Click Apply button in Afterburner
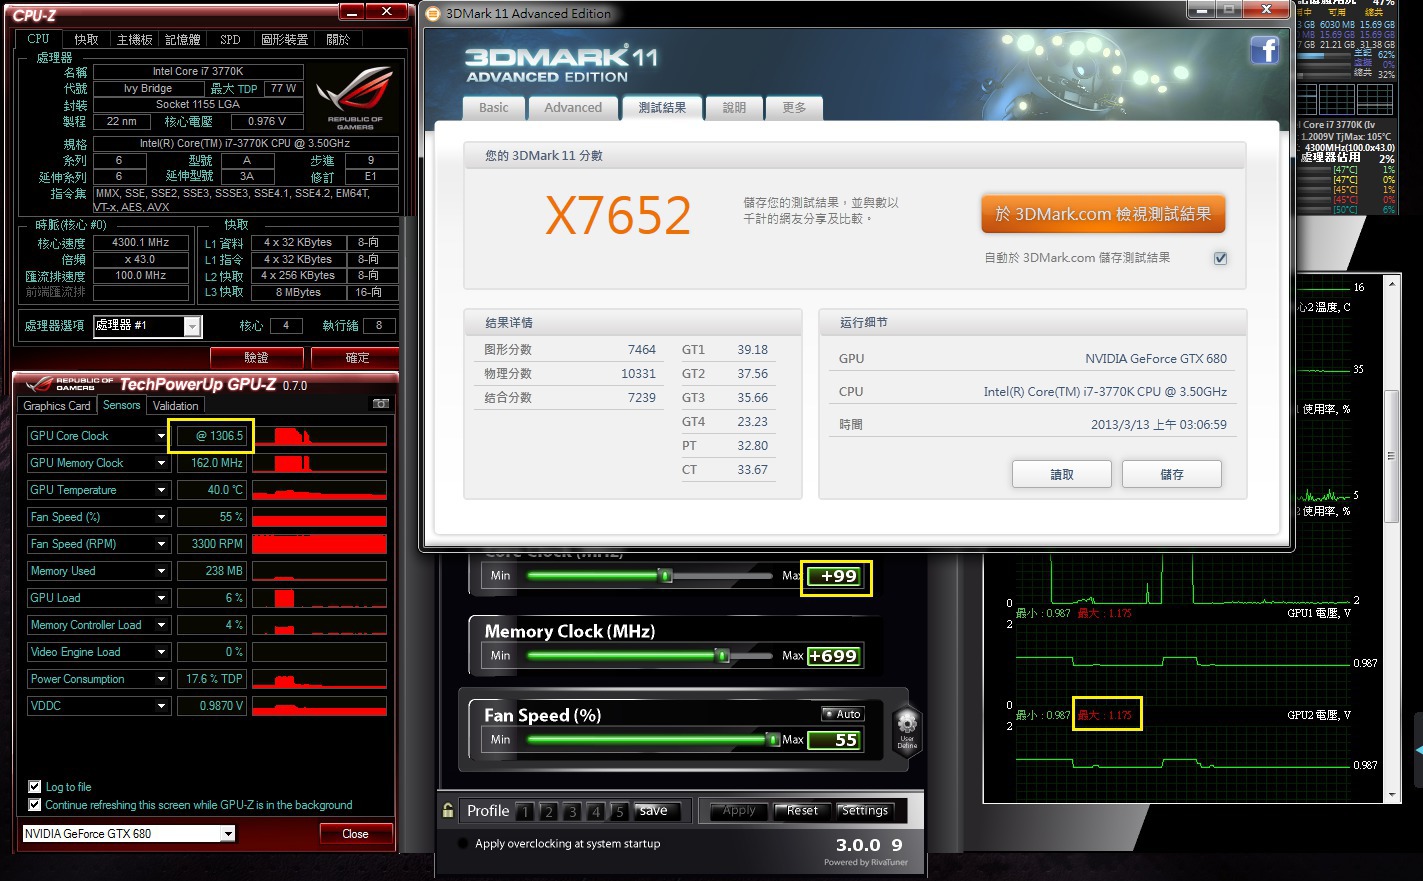Screen dimensions: 1423x881 point(739,811)
